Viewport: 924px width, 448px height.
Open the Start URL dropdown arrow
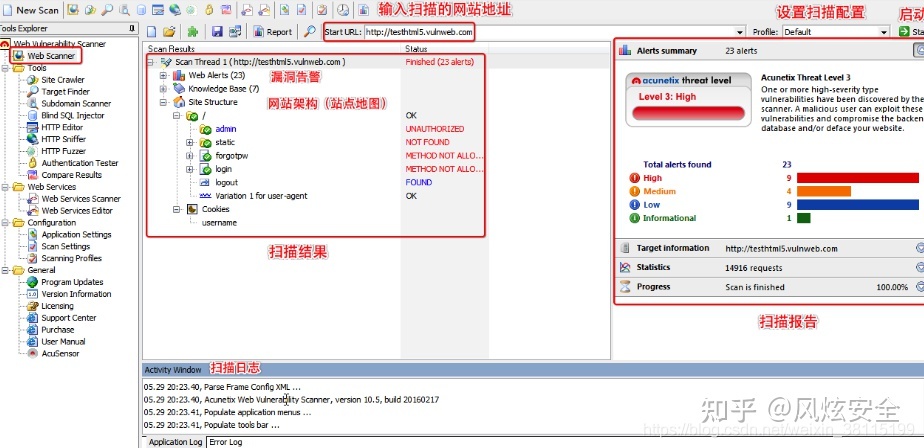pos(740,32)
